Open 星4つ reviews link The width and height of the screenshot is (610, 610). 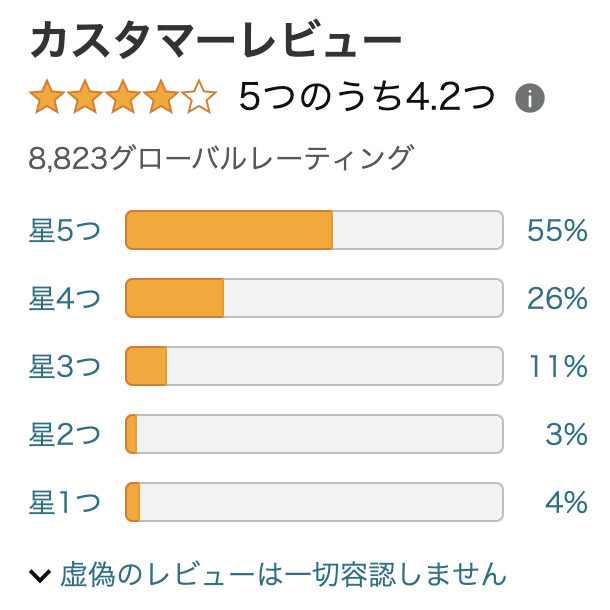(x=65, y=298)
